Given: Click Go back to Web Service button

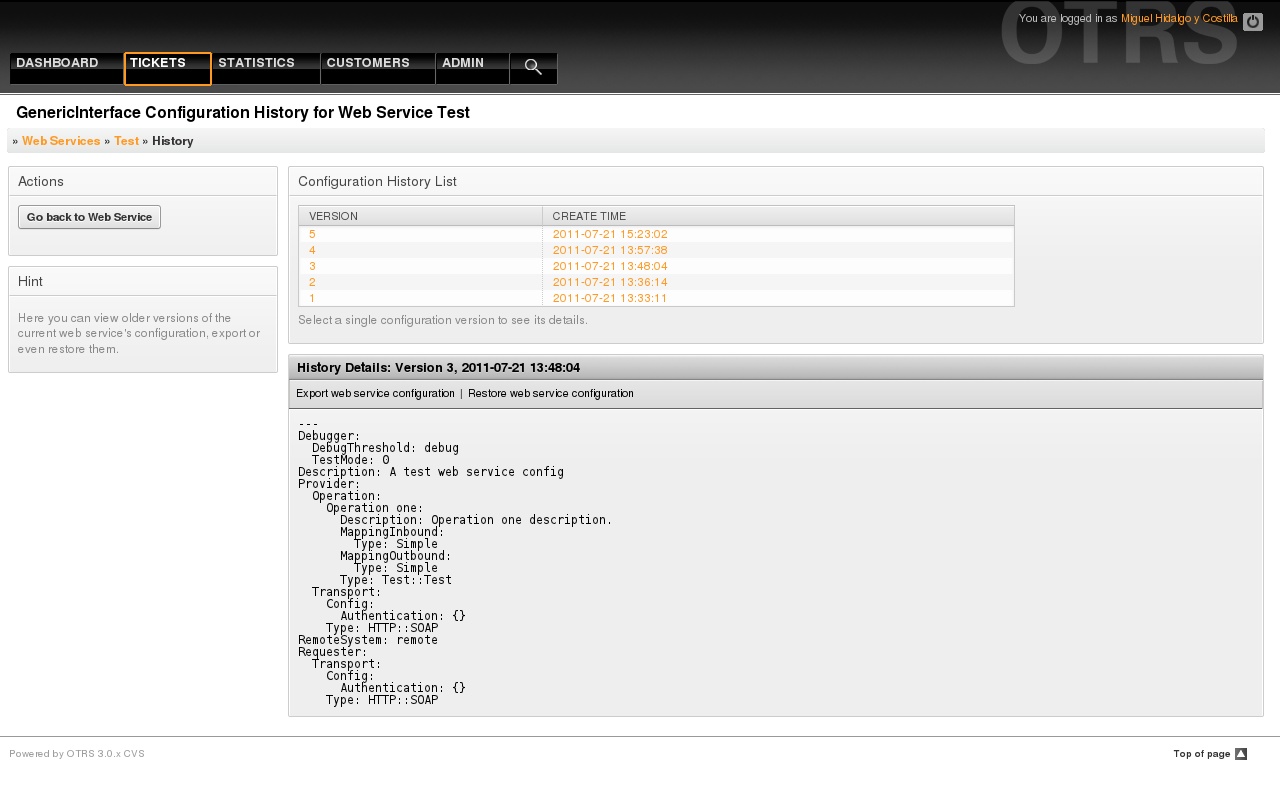Looking at the screenshot, I should (89, 217).
